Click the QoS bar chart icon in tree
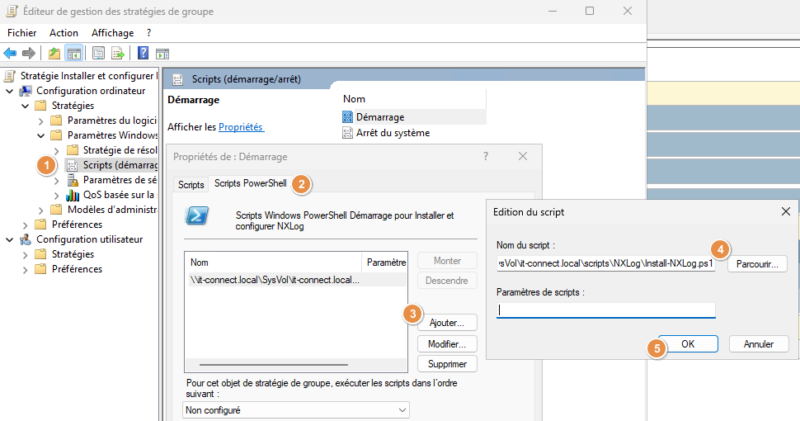Screen dimensions: 800x421 pyautogui.click(x=73, y=195)
